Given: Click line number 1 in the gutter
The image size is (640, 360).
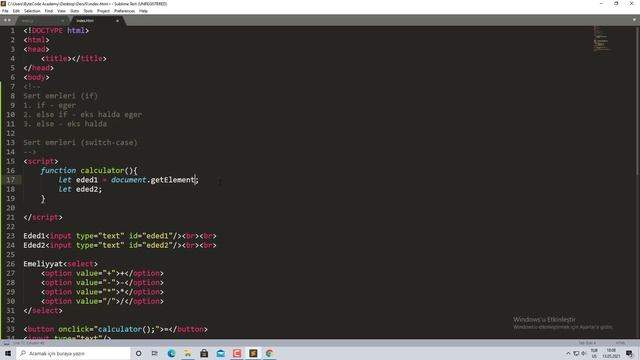Looking at the screenshot, I should tap(13, 31).
